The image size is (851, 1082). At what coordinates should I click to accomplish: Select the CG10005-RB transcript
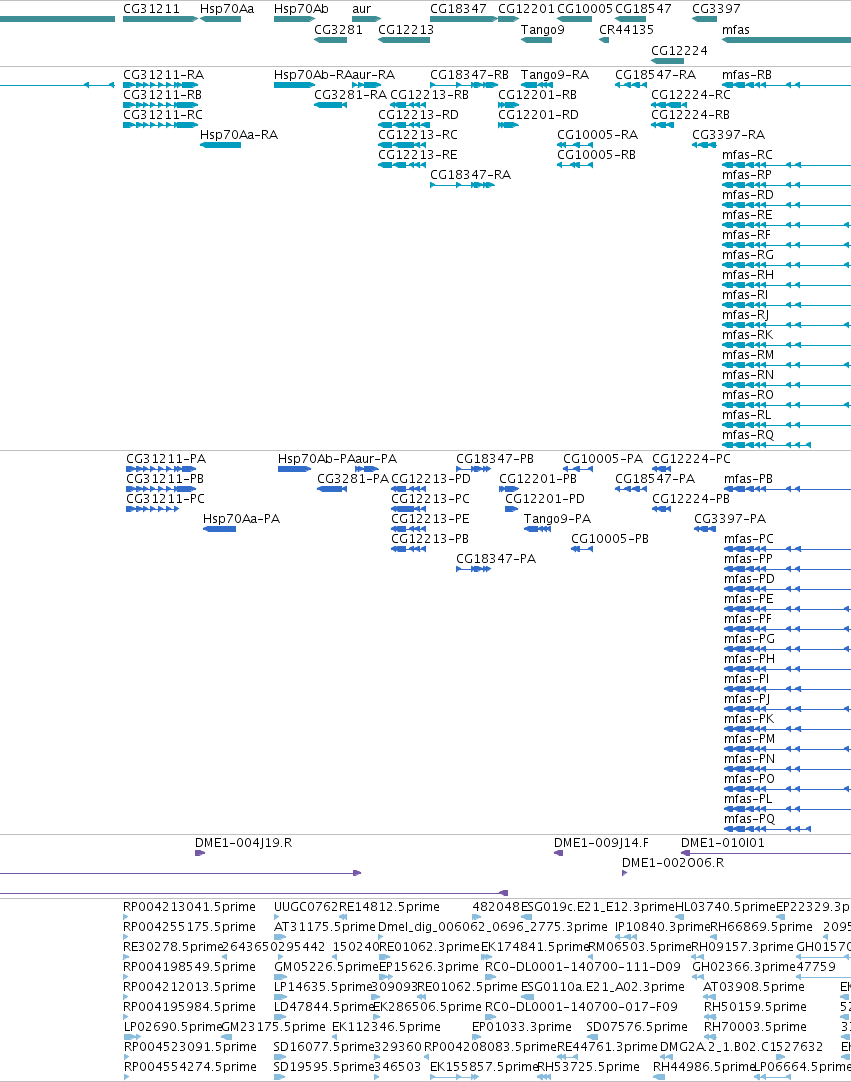coord(575,165)
